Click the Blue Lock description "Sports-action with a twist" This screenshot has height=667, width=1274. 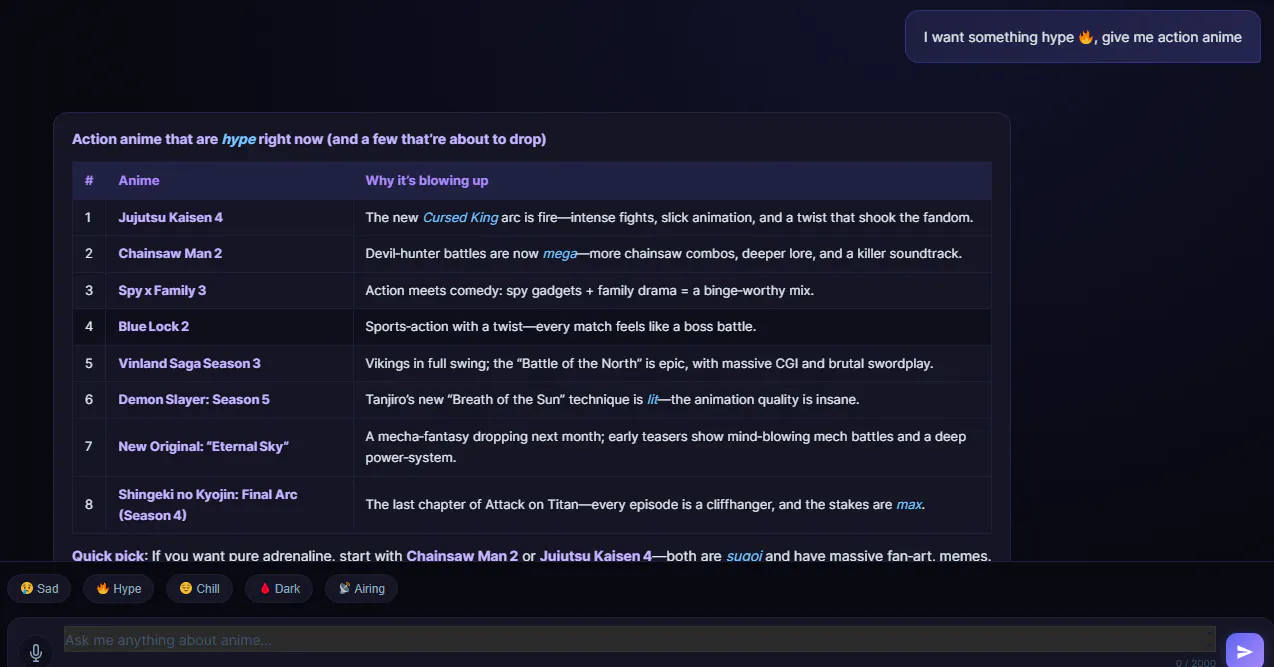pyautogui.click(x=561, y=326)
